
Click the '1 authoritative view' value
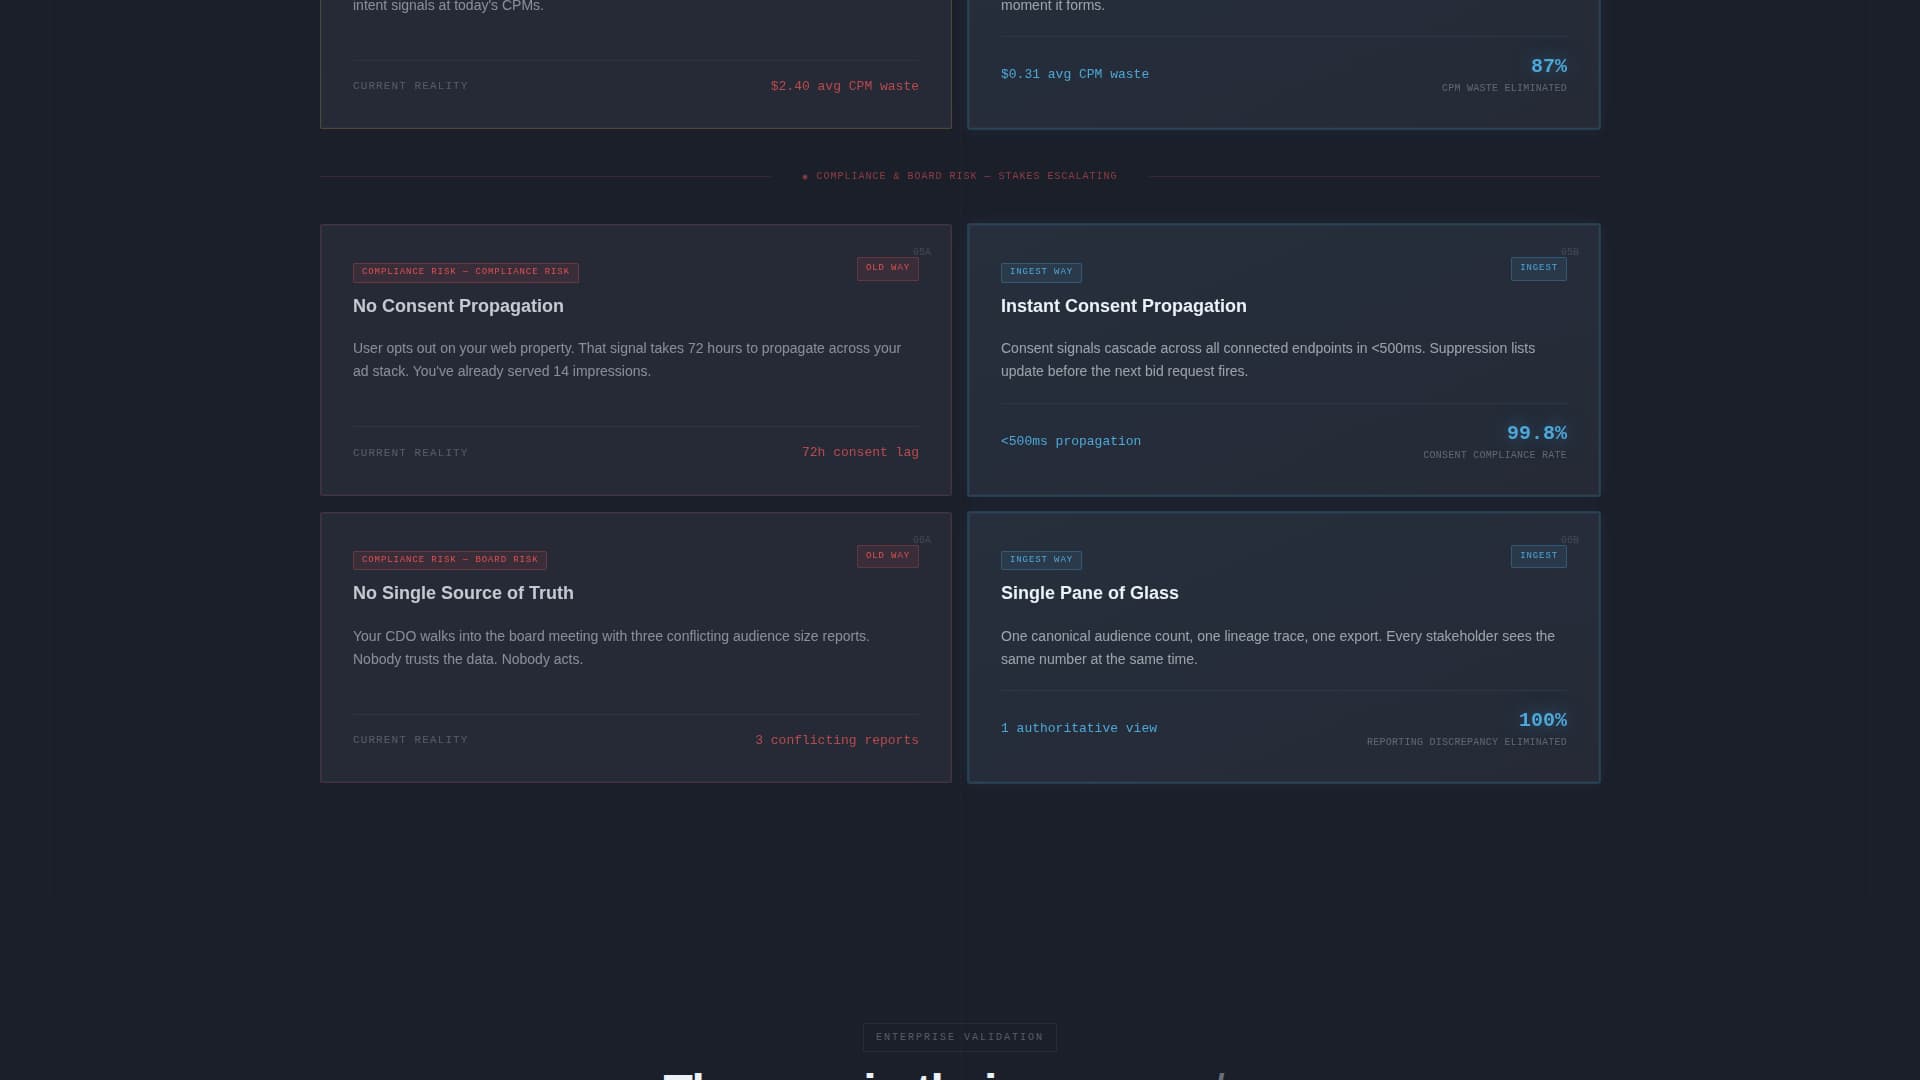pyautogui.click(x=1078, y=728)
